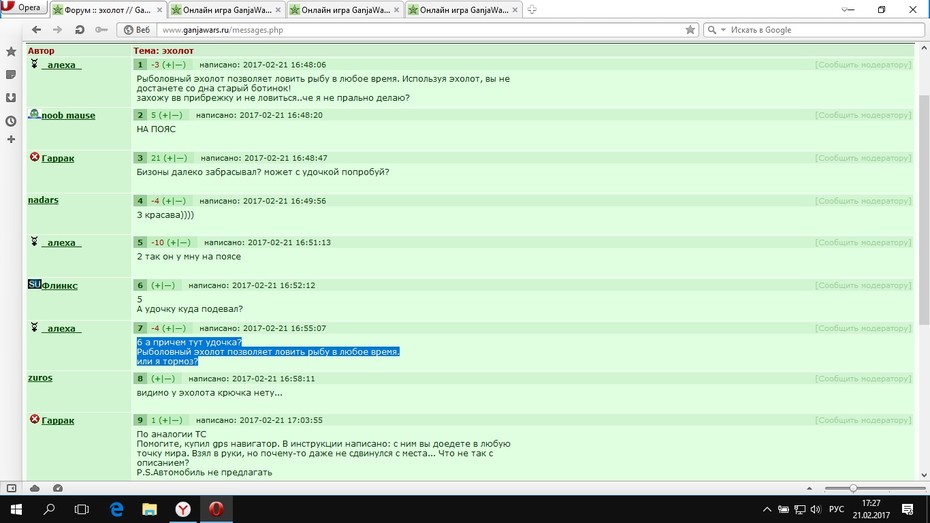
Task: Open Windows taskbar search
Action: point(49,509)
